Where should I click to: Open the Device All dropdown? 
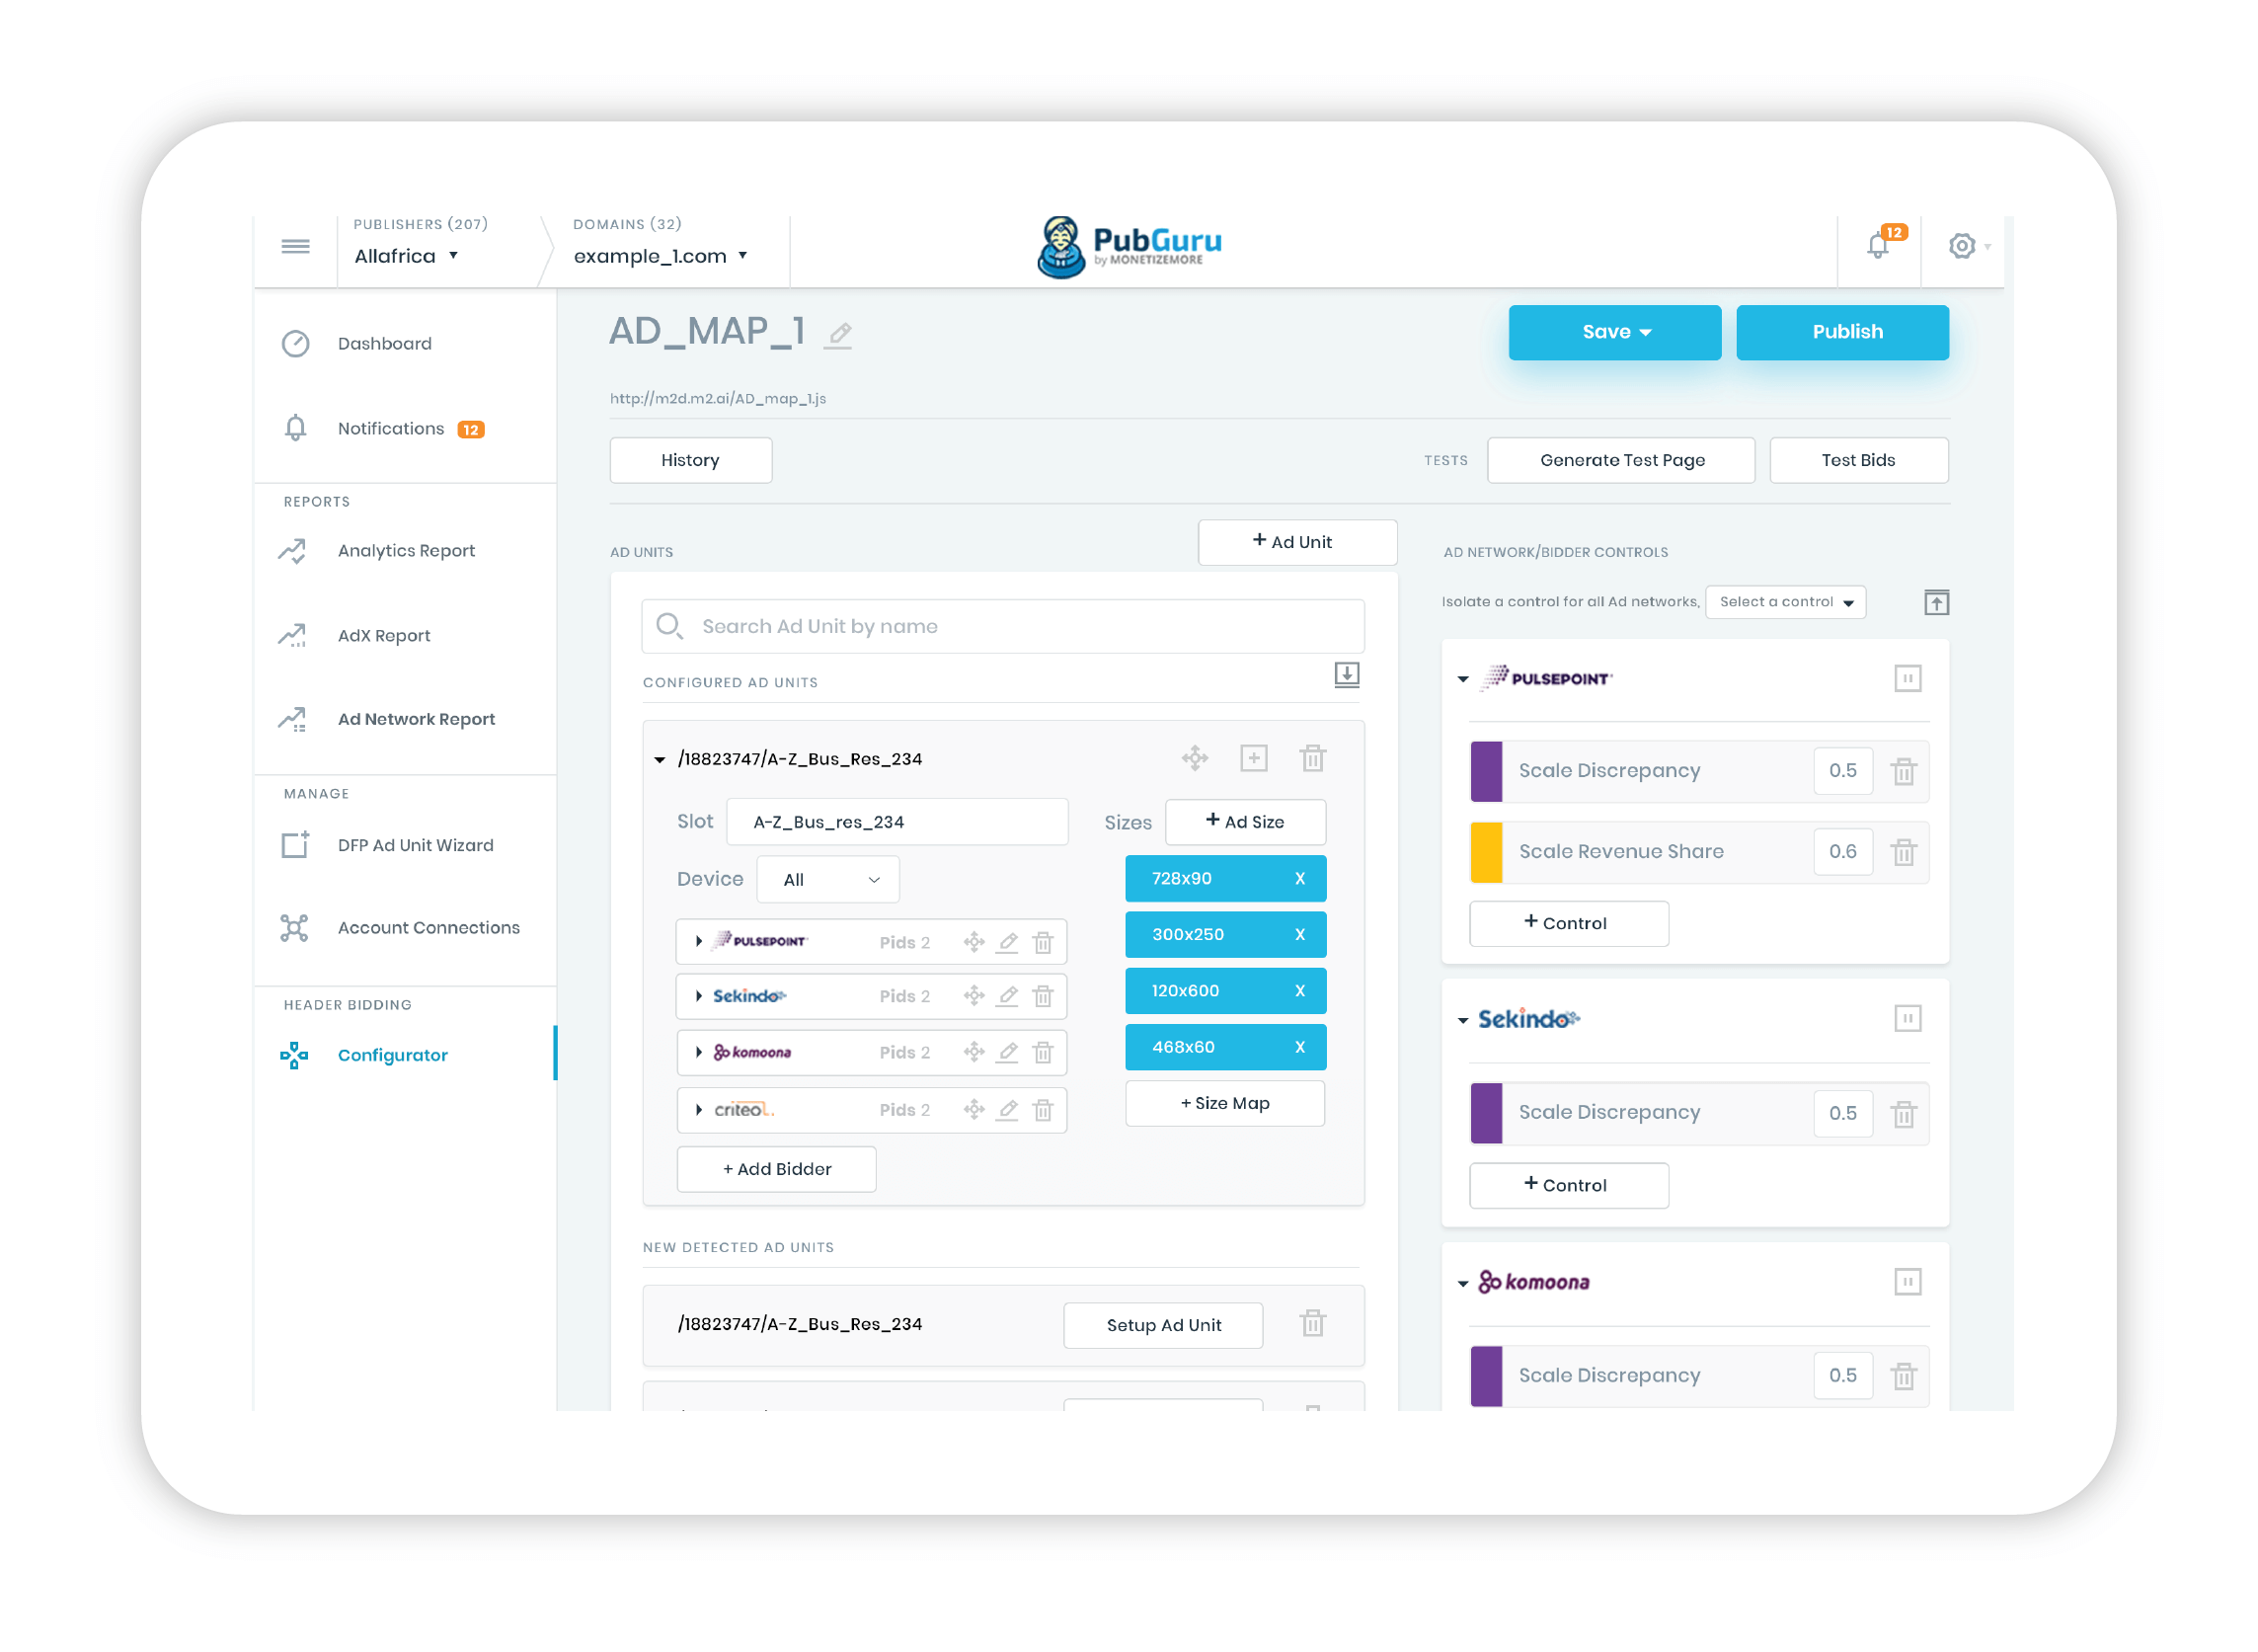[x=828, y=879]
